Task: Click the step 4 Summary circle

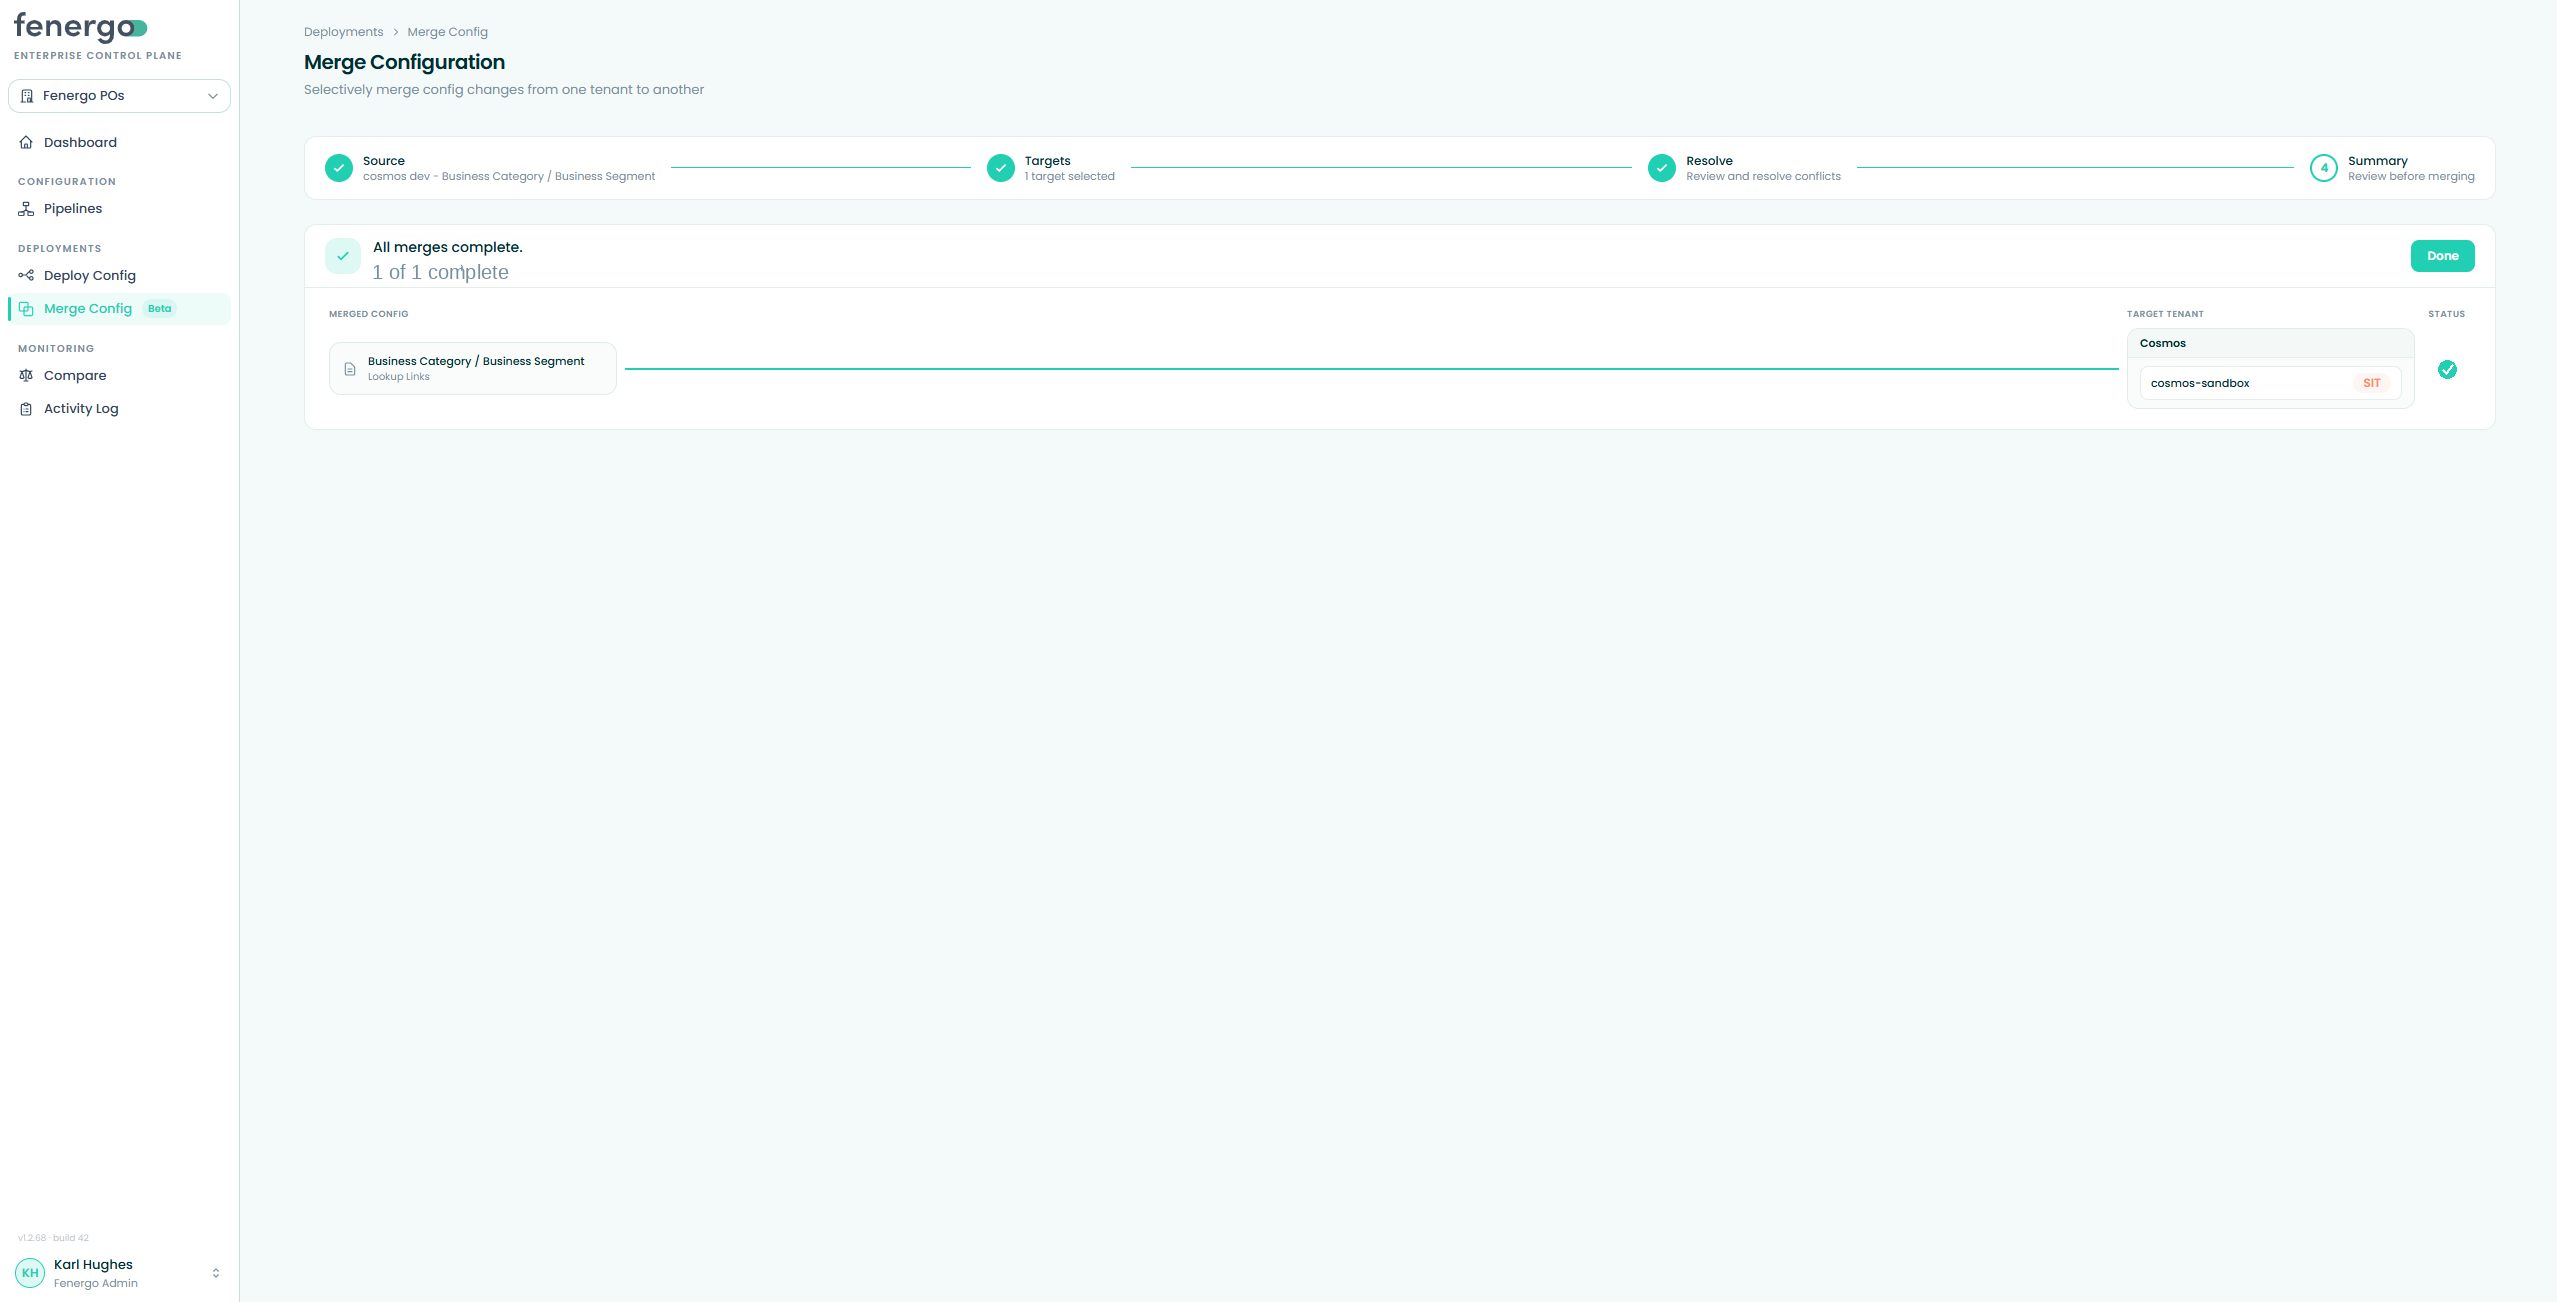Action: pyautogui.click(x=2324, y=168)
